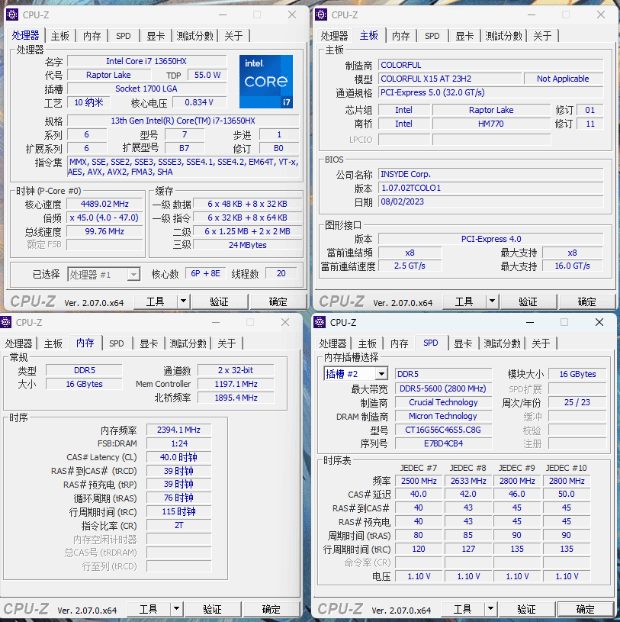This screenshot has height=622, width=620.
Task: Click the core count value 6P + 8E
Action: click(205, 273)
